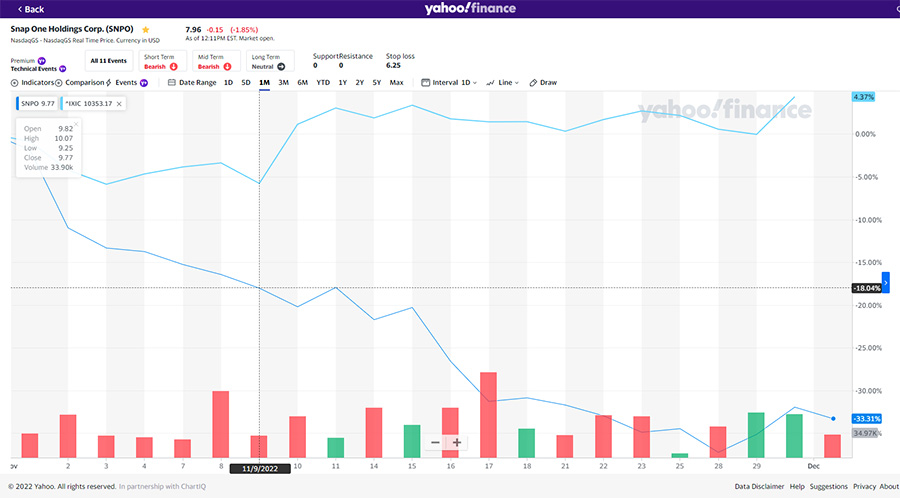900x498 pixels.
Task: Click the SNPO 9.77 series chip
Action: pos(37,104)
